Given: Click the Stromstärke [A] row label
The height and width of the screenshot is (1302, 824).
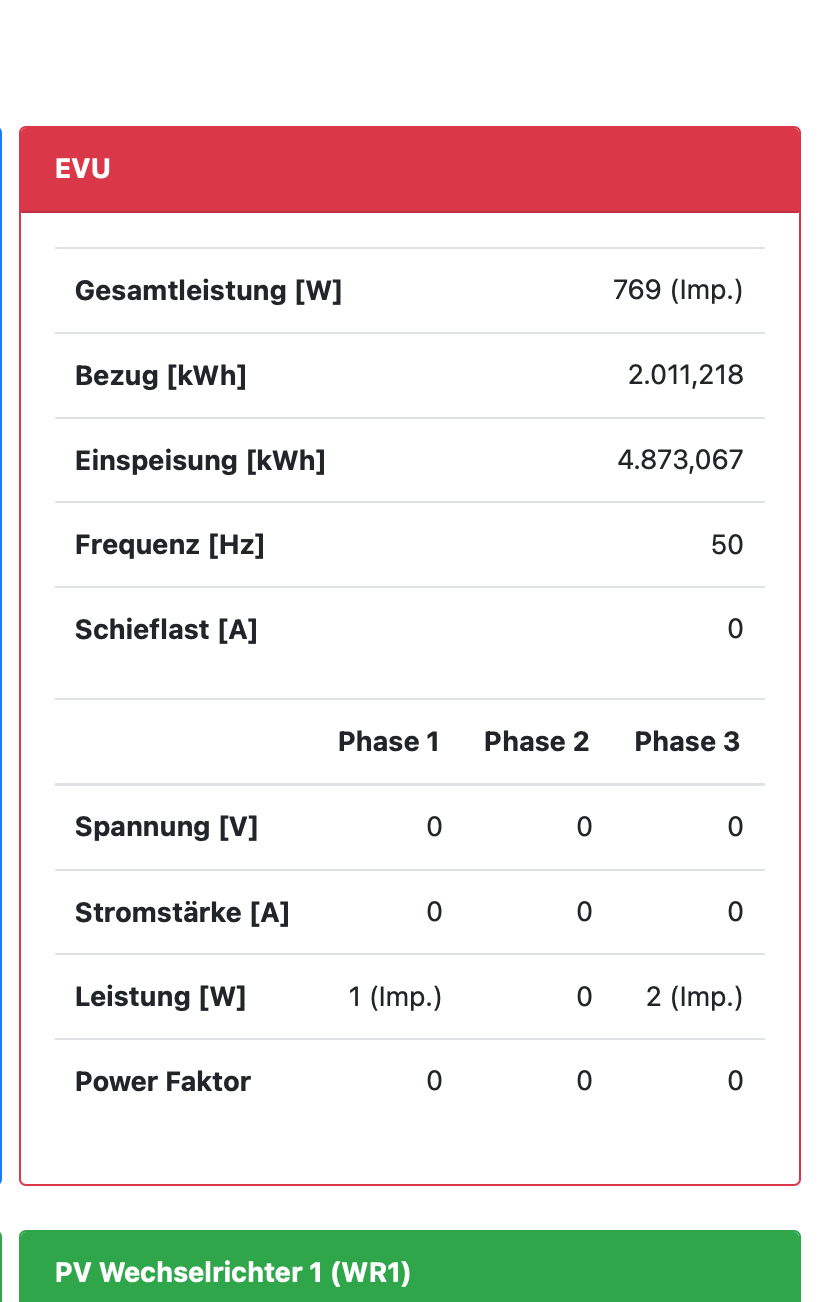Looking at the screenshot, I should pos(182,912).
